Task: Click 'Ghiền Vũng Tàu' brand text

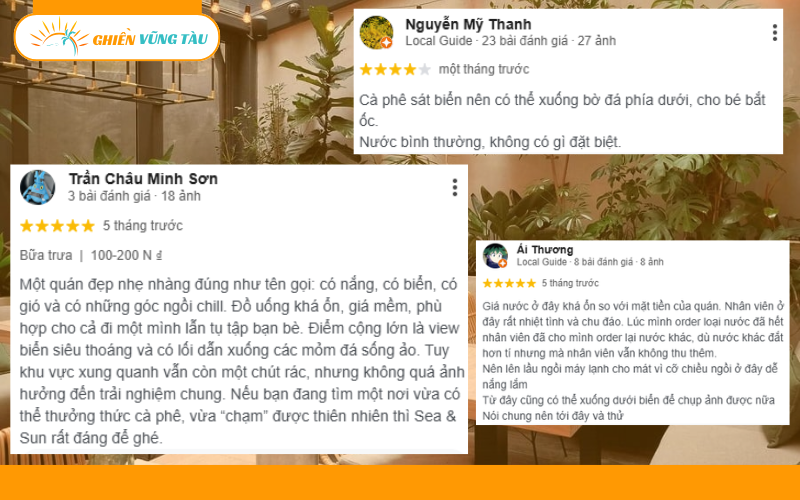Action: coord(151,39)
